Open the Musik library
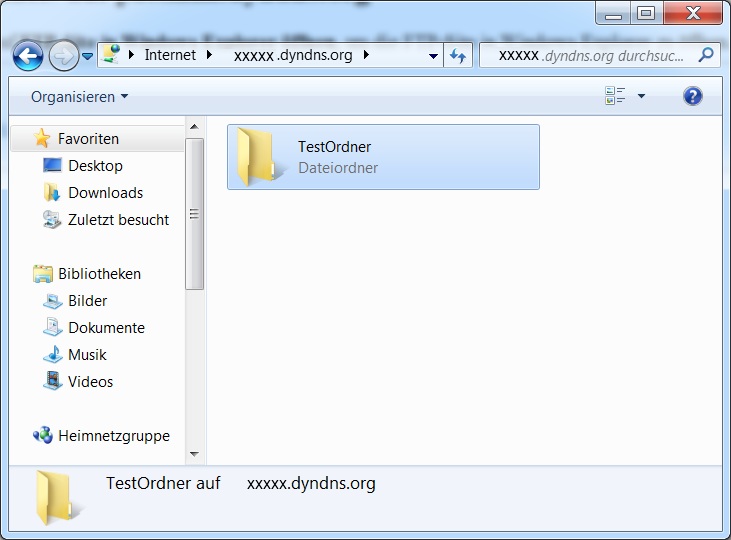Viewport: 731px width, 540px height. (87, 355)
